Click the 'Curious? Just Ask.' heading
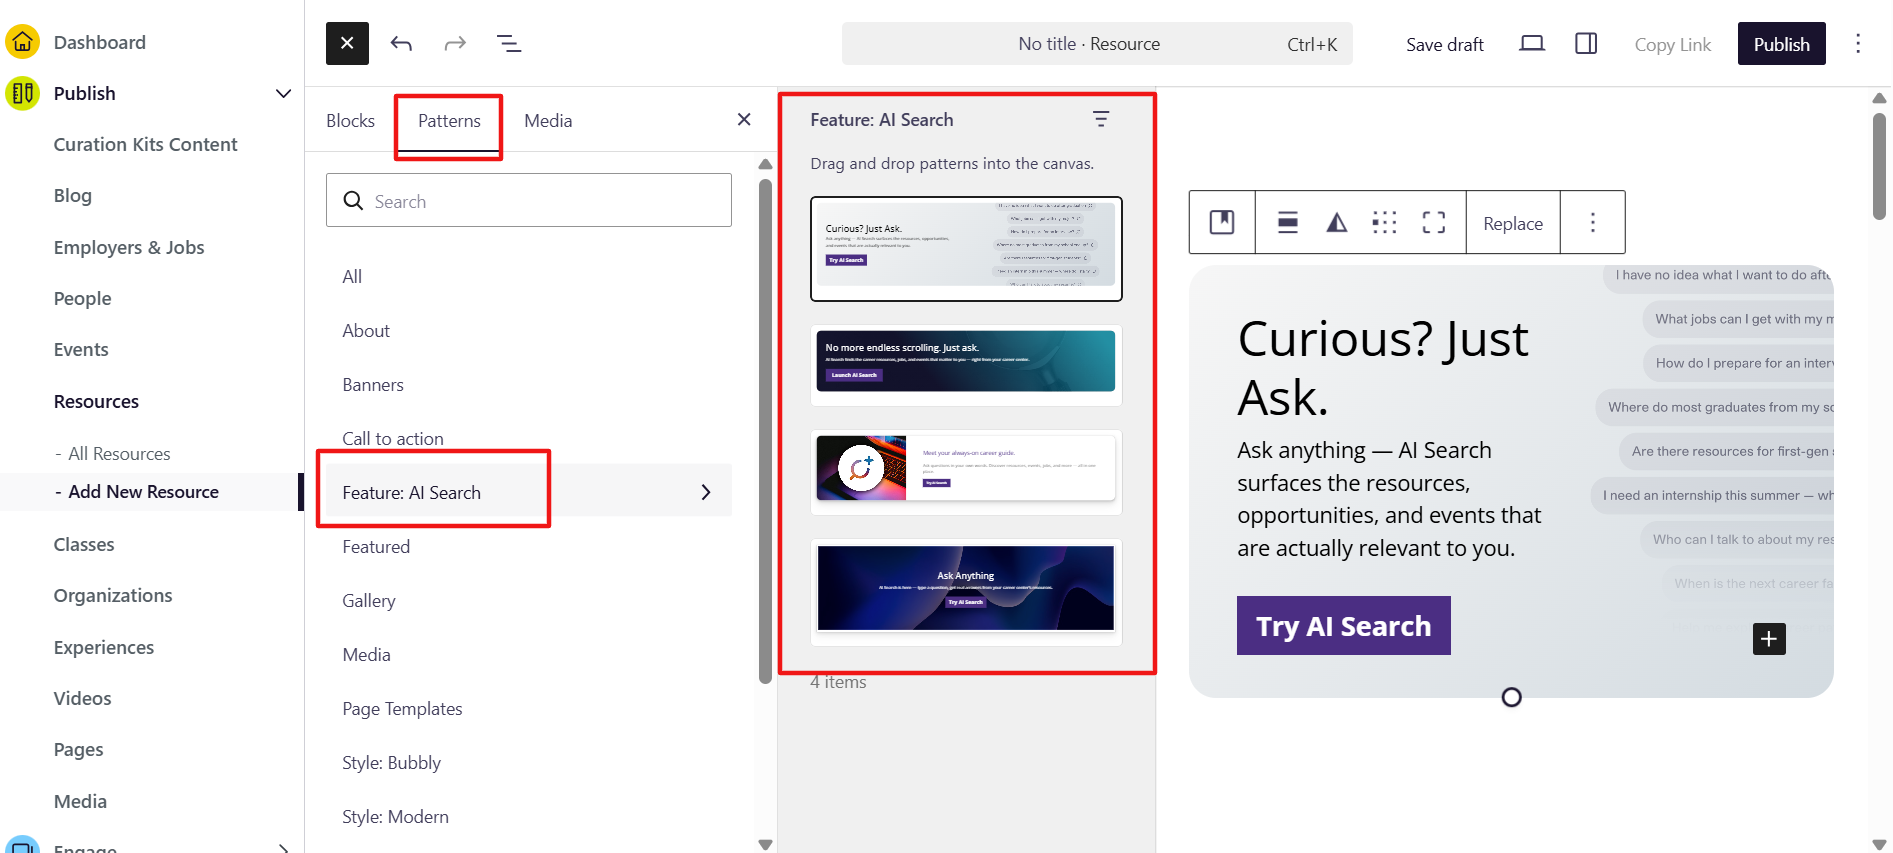Screen dimensions: 1893x853 1383,368
